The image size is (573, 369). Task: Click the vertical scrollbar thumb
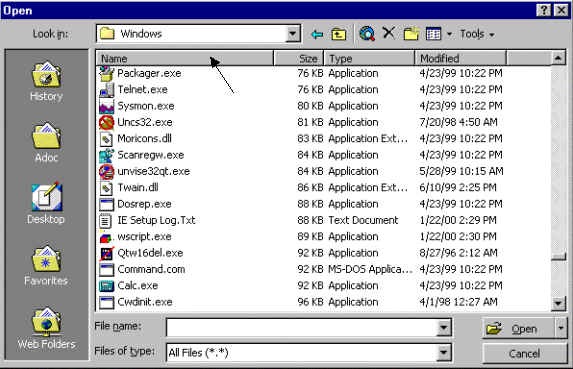pyautogui.click(x=558, y=256)
